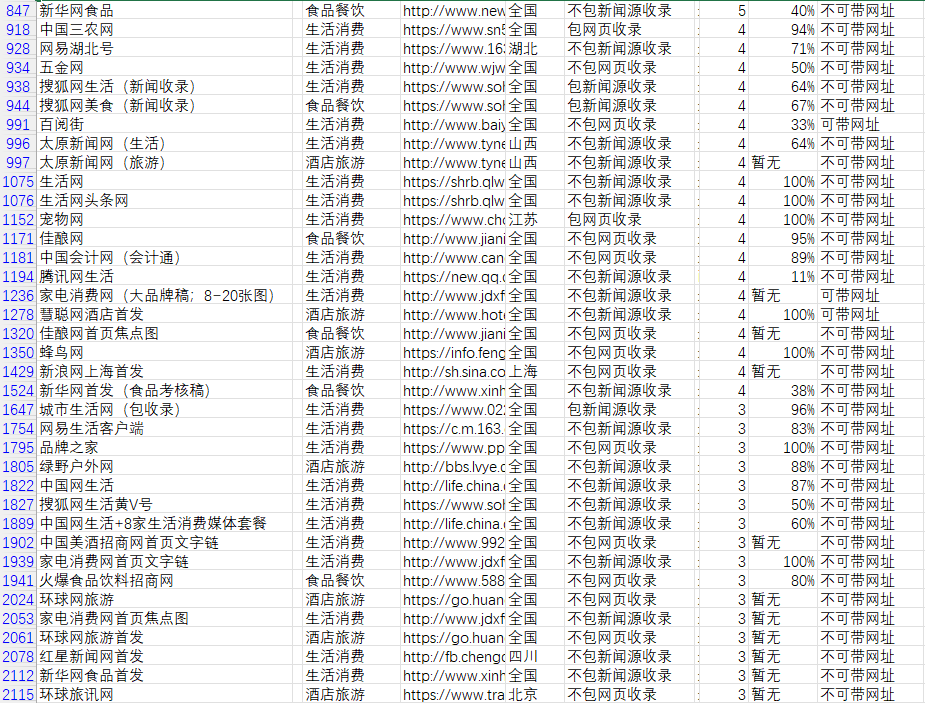Open the sh.sina.co link

pyautogui.click(x=454, y=372)
